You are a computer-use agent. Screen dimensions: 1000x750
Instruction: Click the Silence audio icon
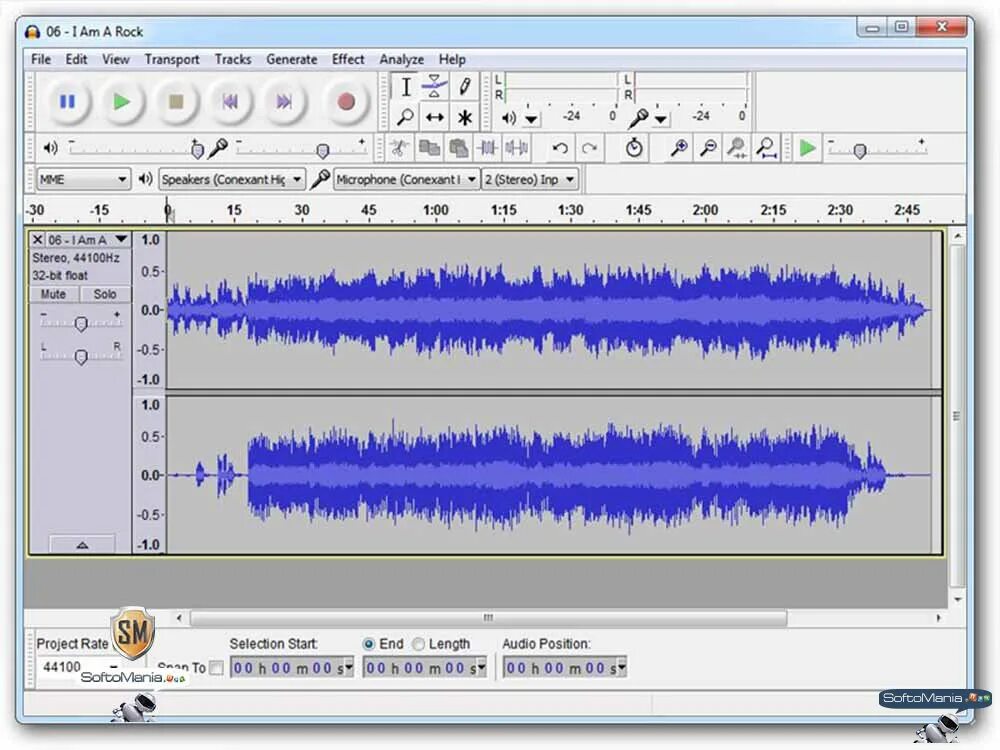(517, 149)
